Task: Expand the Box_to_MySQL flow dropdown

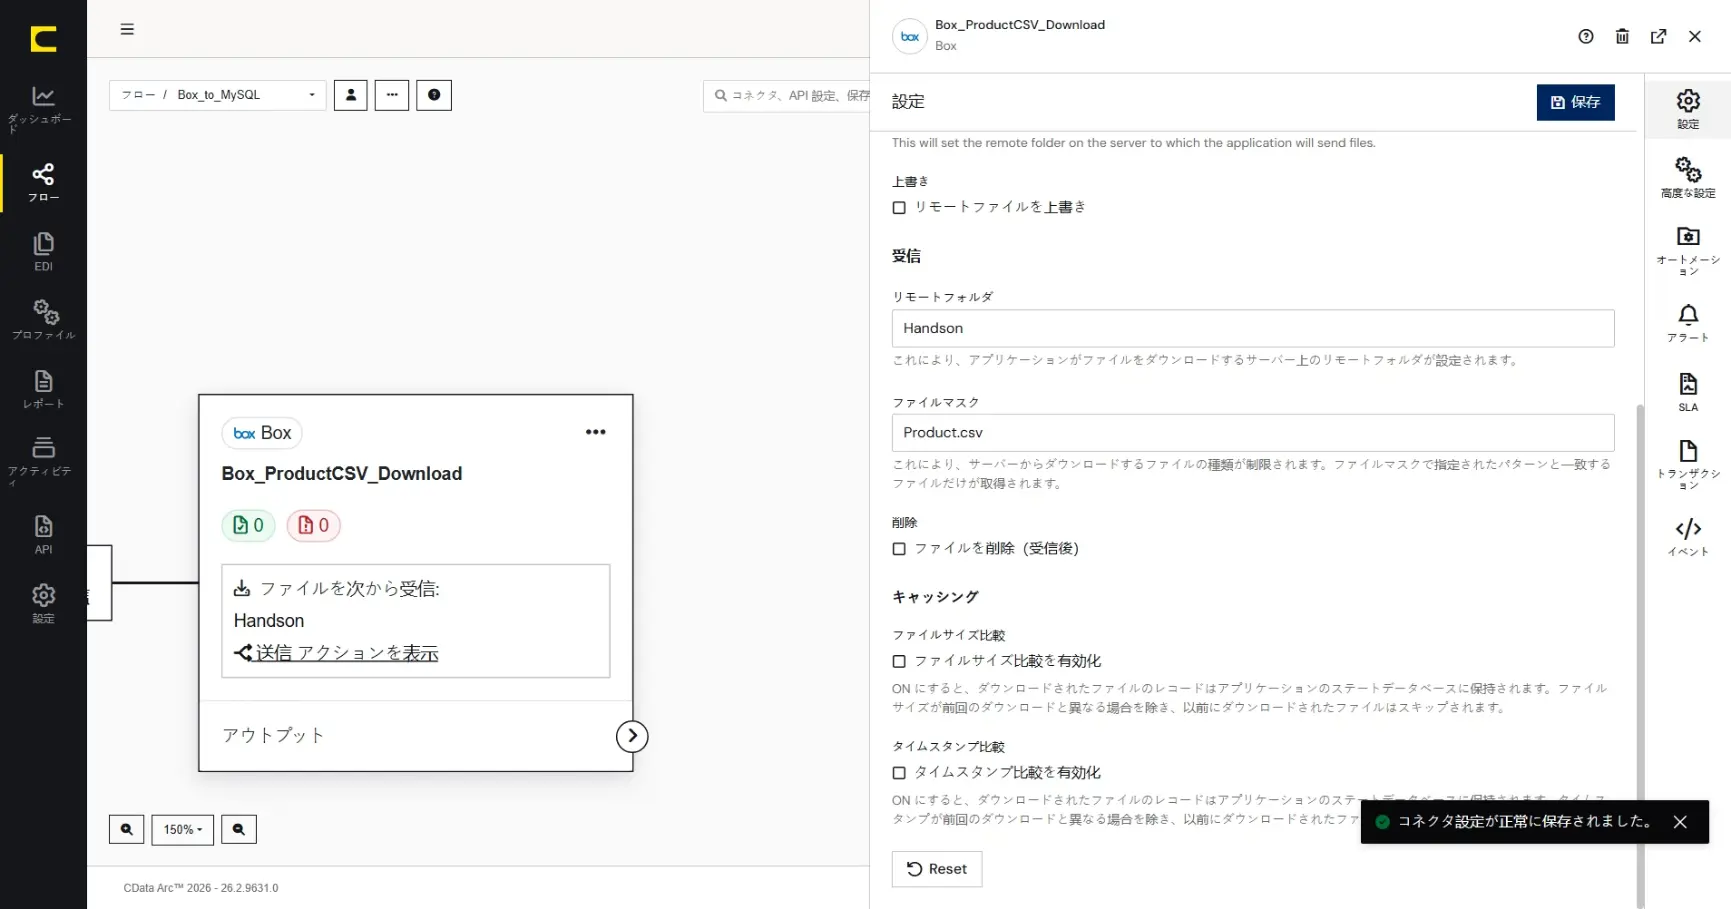Action: point(218,95)
